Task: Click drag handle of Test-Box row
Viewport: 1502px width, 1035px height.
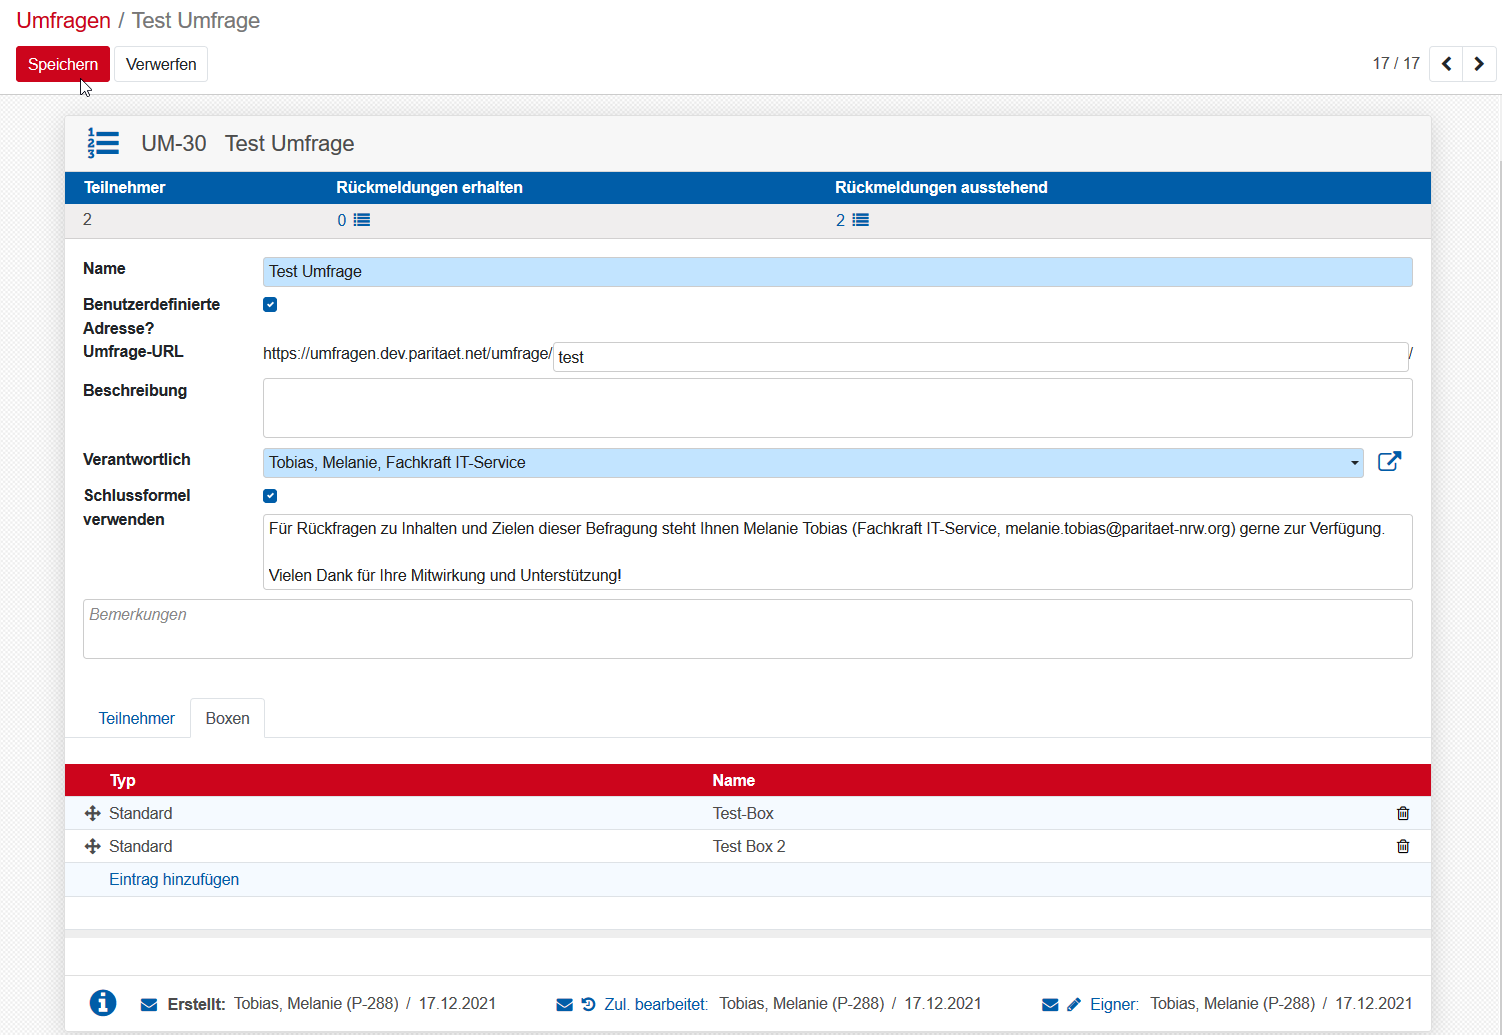Action: (x=93, y=814)
